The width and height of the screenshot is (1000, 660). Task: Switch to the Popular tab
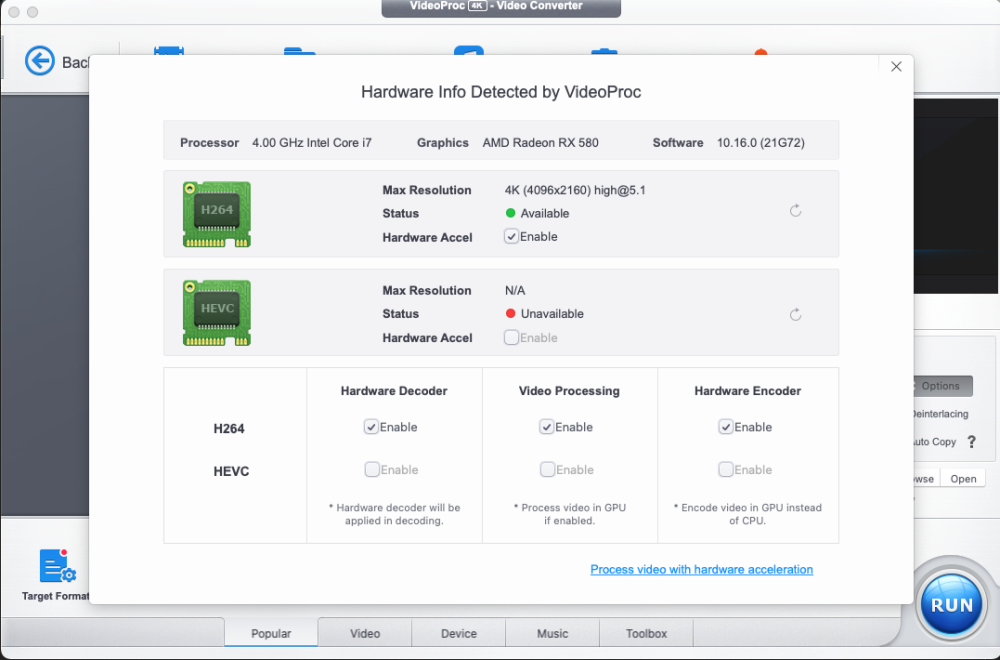271,633
